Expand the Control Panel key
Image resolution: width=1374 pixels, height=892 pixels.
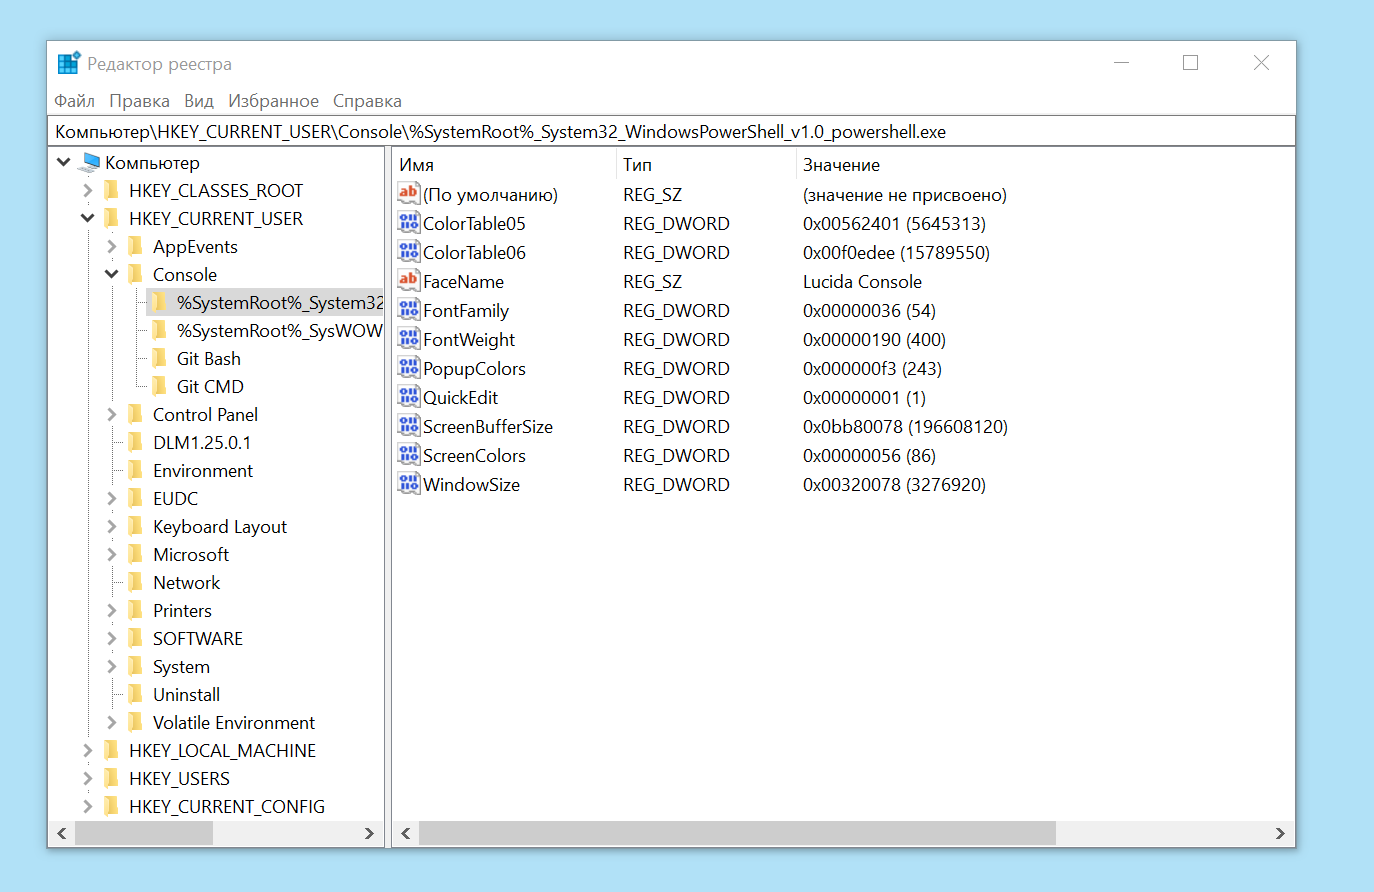click(112, 414)
